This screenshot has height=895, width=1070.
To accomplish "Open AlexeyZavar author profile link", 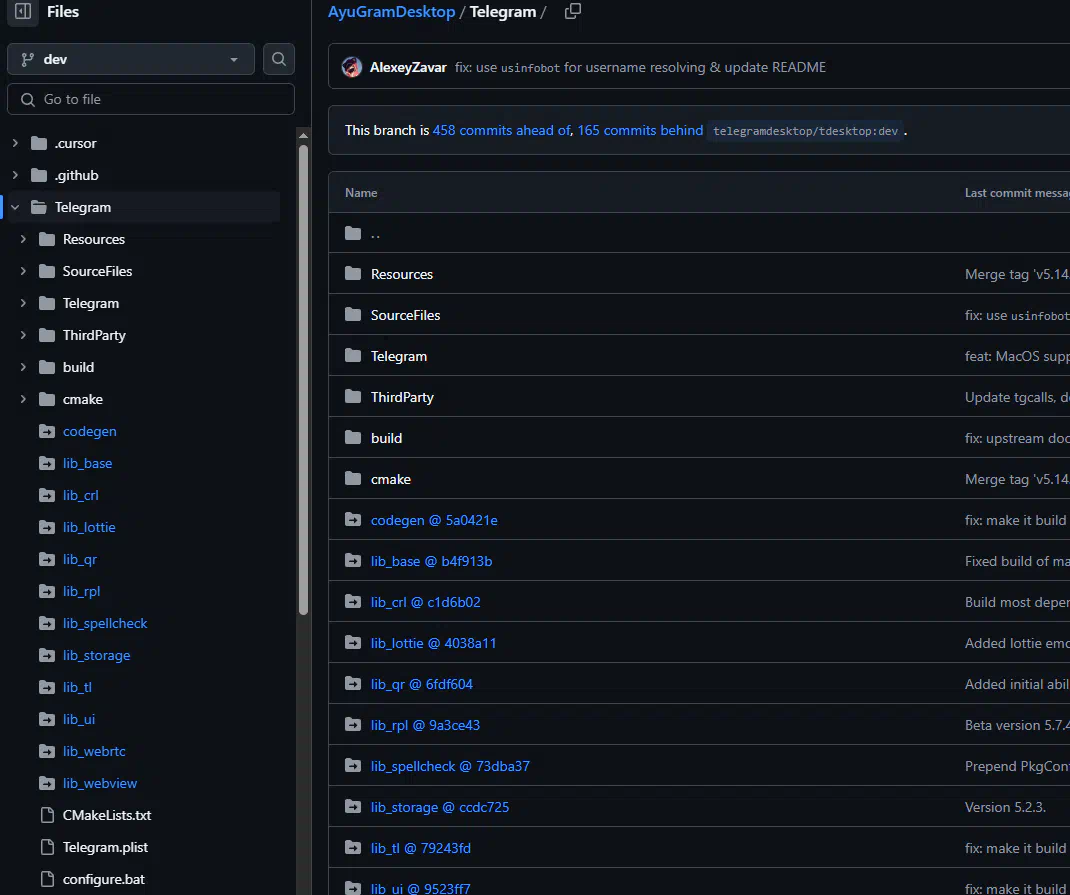I will pos(408,67).
